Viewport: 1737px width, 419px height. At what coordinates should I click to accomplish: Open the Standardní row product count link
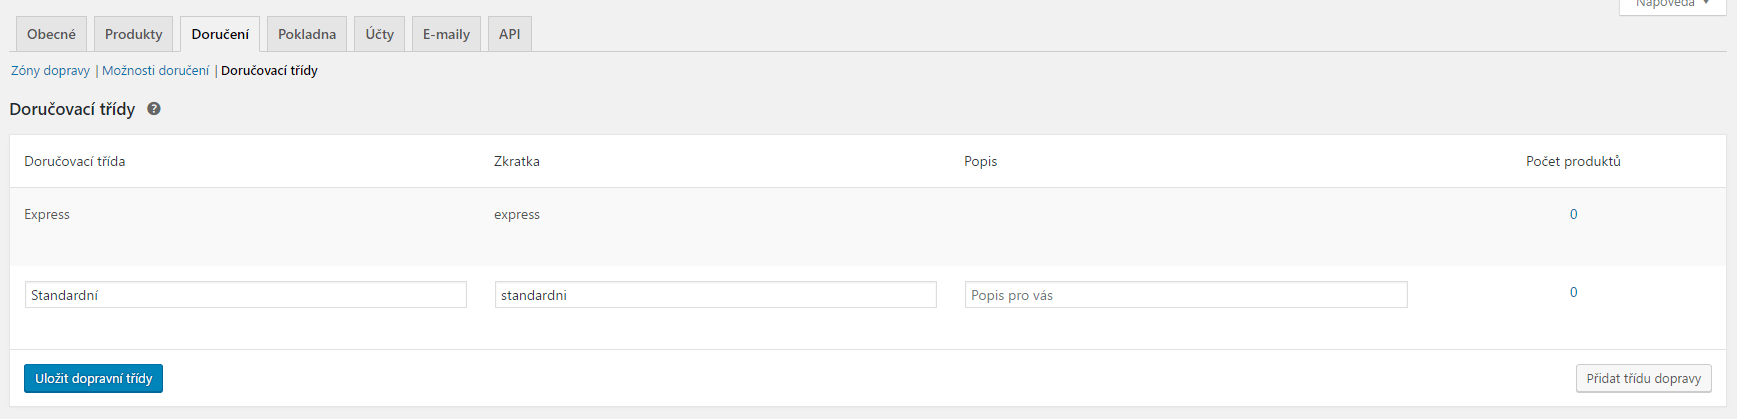(1573, 292)
